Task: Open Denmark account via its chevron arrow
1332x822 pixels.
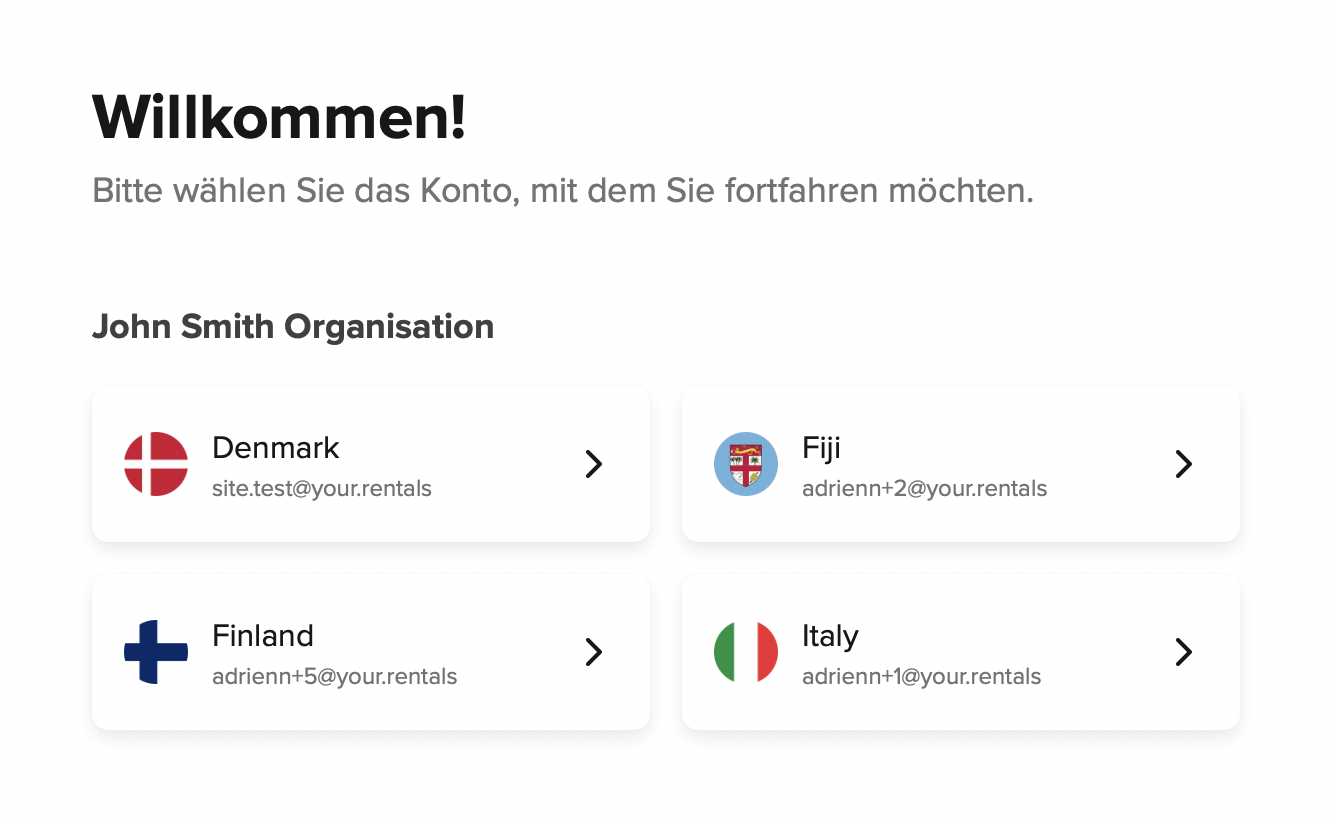Action: pyautogui.click(x=594, y=464)
